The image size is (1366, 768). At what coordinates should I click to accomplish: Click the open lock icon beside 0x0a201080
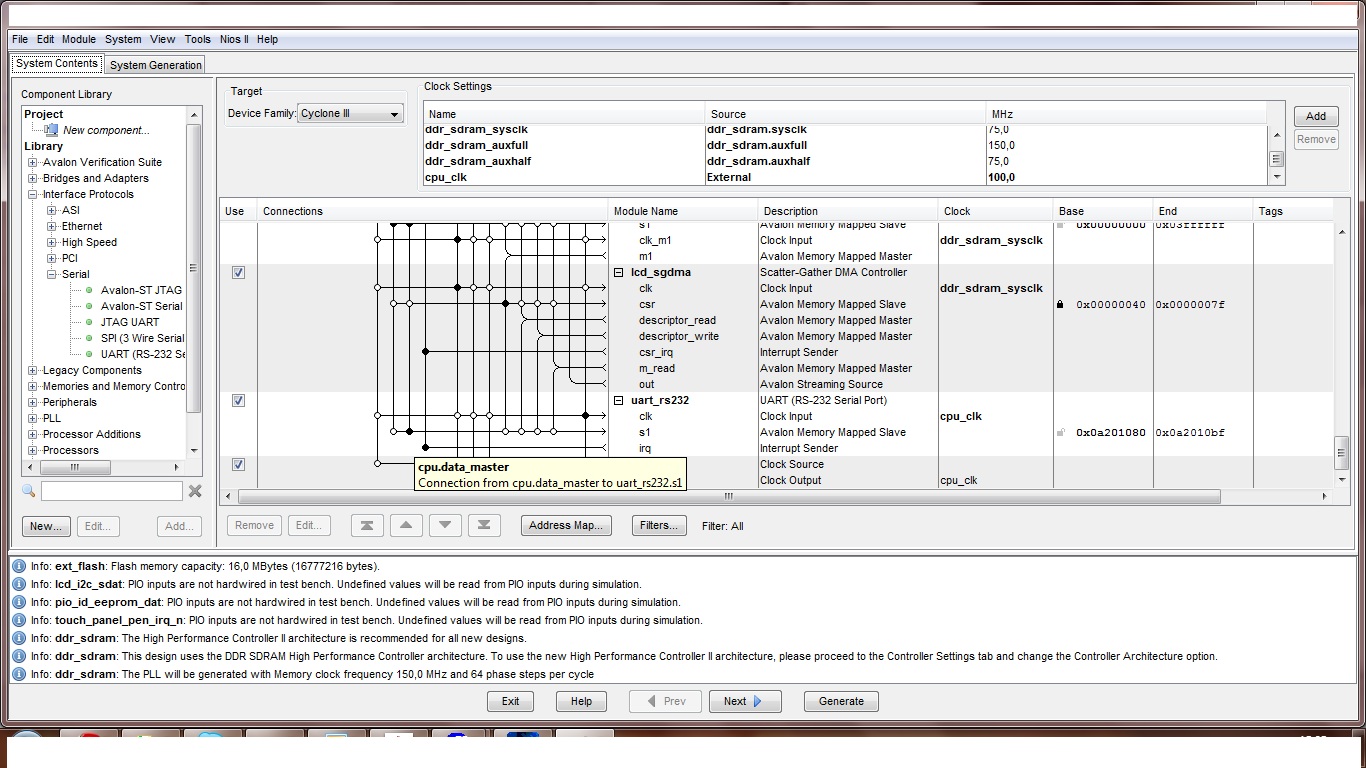click(x=1060, y=432)
